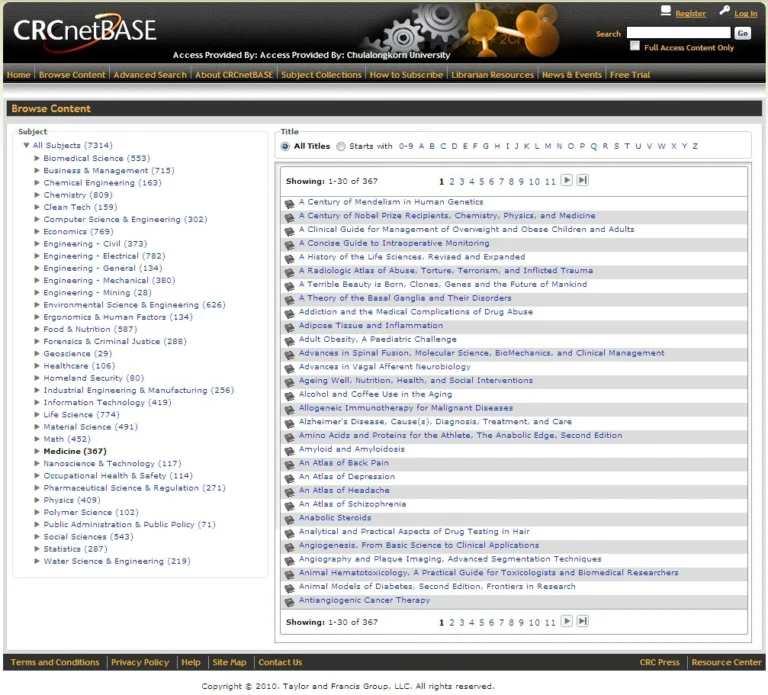Open the Terms and Conditions footer link
Screen dimensions: 768x695
tap(55, 662)
